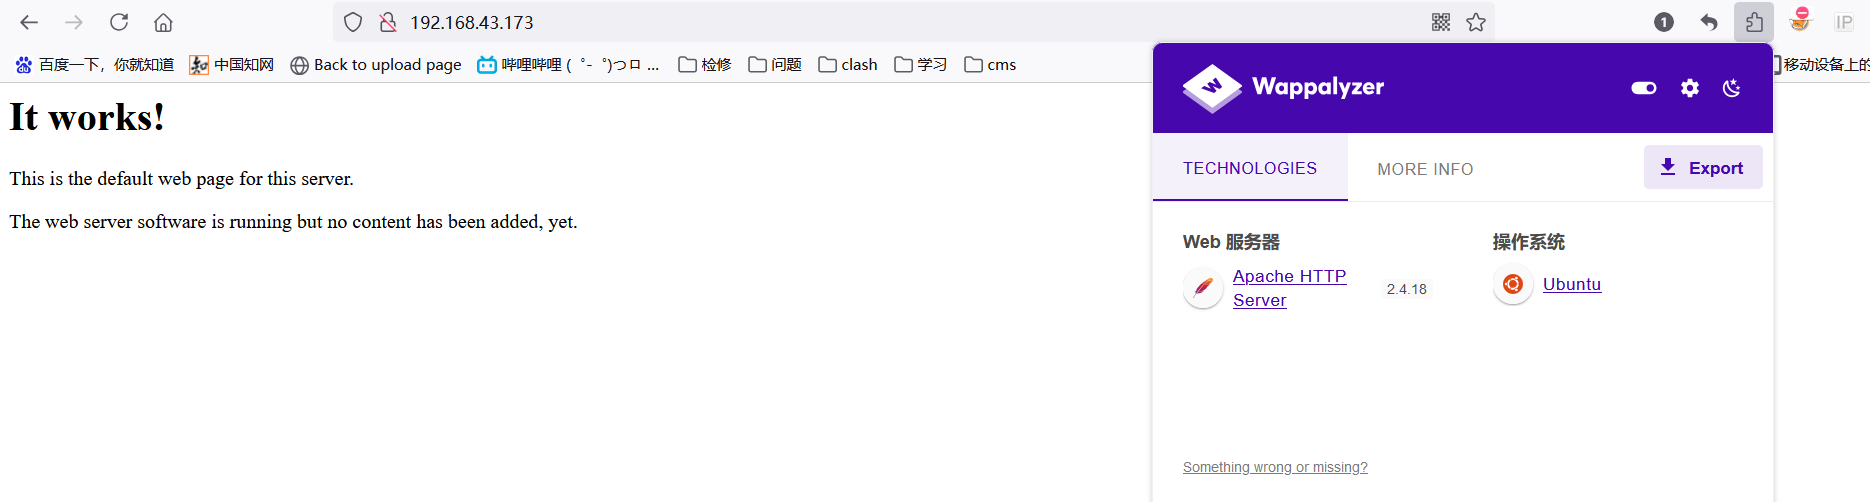The height and width of the screenshot is (502, 1870).
Task: Open the Ubuntu technology link
Action: point(1572,284)
